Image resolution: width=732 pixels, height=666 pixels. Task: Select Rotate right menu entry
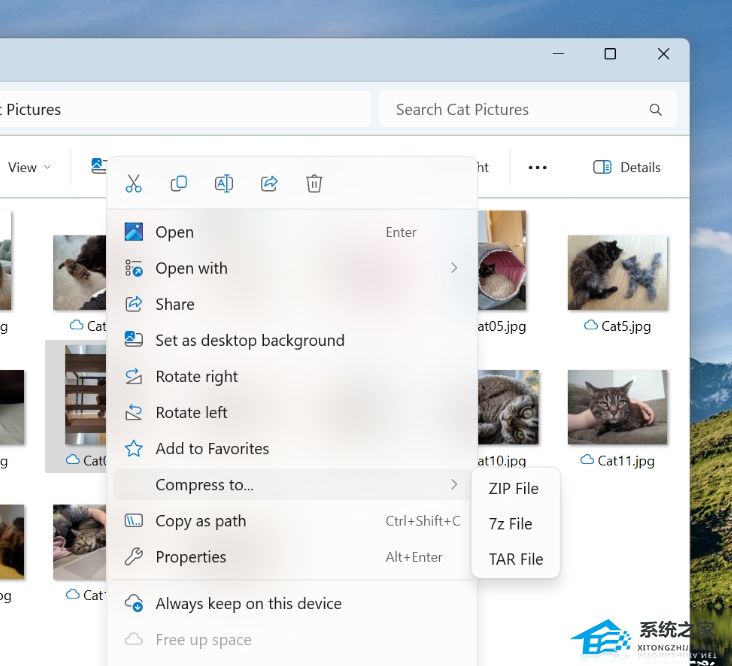click(x=197, y=377)
